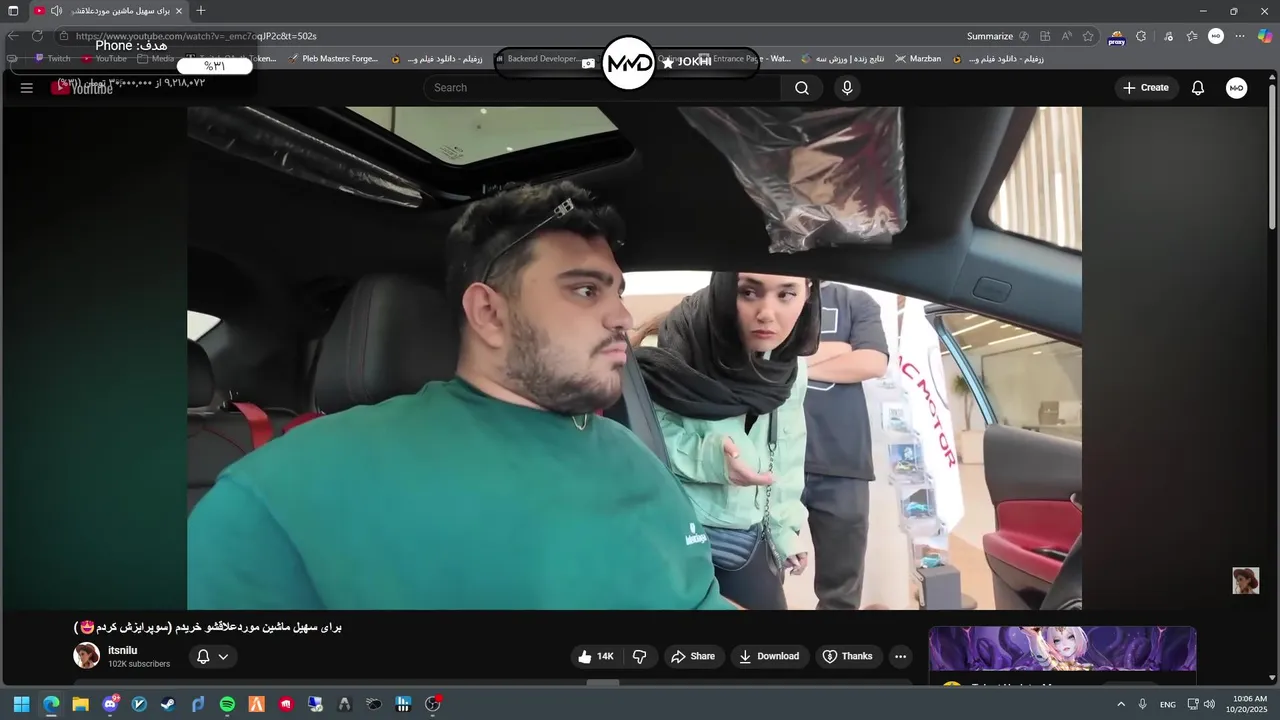
Task: Open the proxy extension icon
Action: 1117,38
